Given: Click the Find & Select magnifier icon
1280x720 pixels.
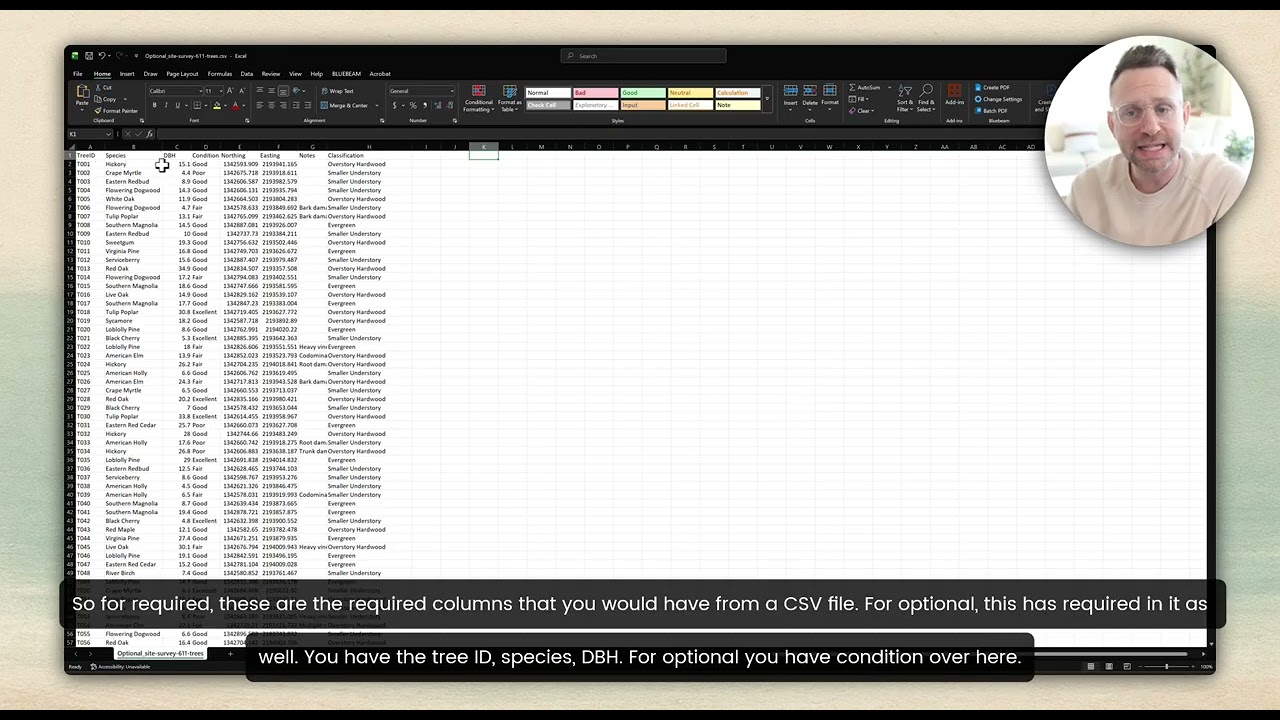Looking at the screenshot, I should tap(927, 90).
